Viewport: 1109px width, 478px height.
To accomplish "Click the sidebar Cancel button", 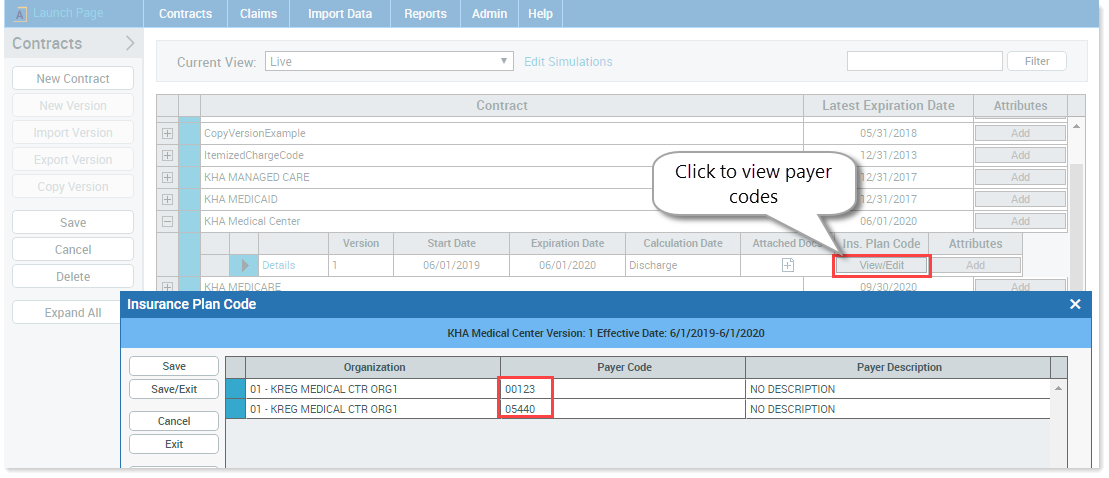I will 73,249.
